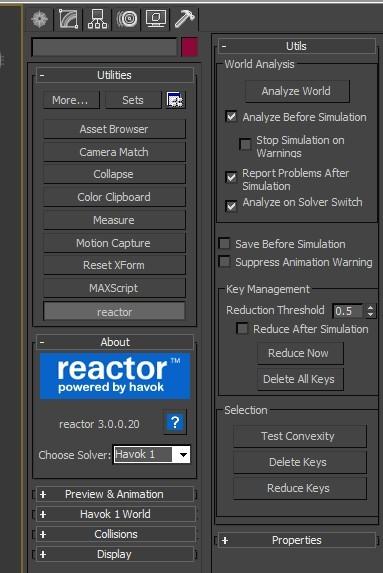The image size is (383, 573).
Task: Expand the Havok 1 World rollout
Action: 115,514
